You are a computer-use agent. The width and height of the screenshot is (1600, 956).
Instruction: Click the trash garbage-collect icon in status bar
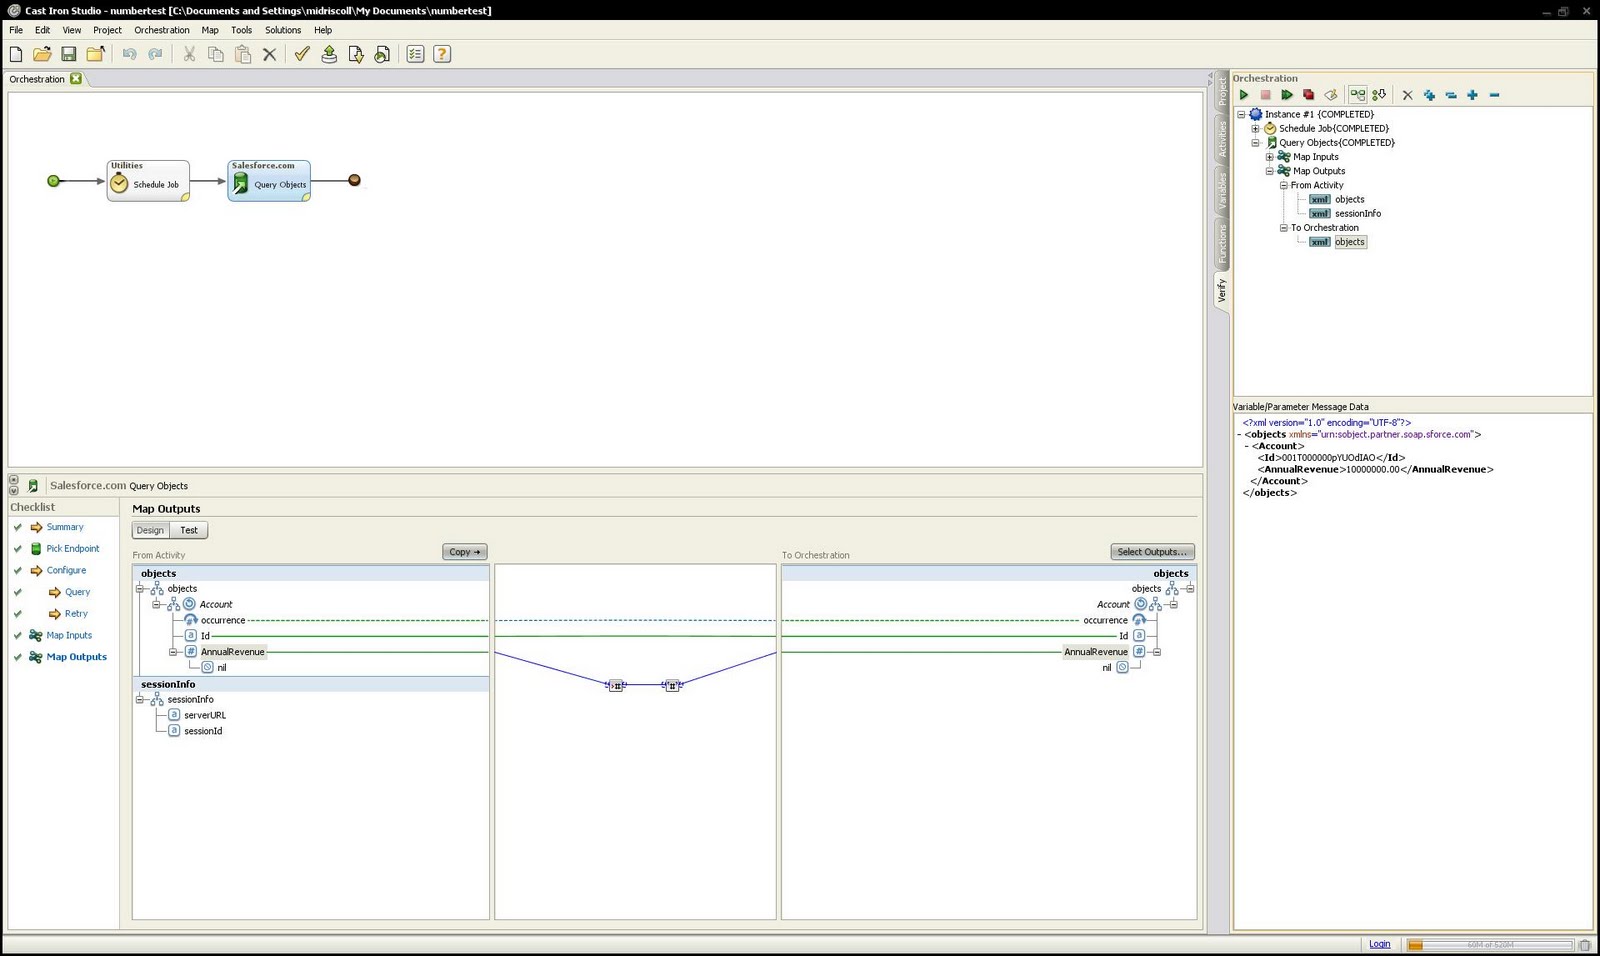pos(1585,945)
